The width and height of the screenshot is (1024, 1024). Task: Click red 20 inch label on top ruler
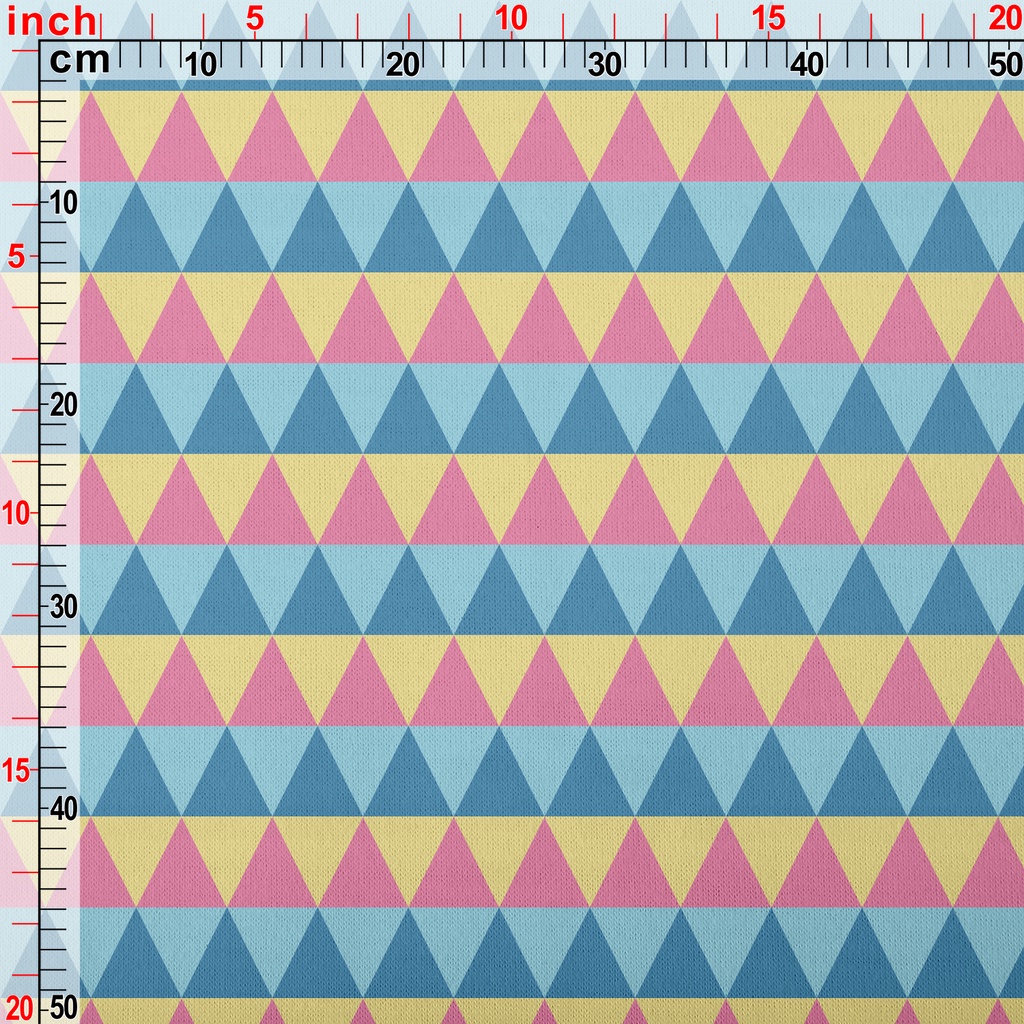coord(1005,18)
